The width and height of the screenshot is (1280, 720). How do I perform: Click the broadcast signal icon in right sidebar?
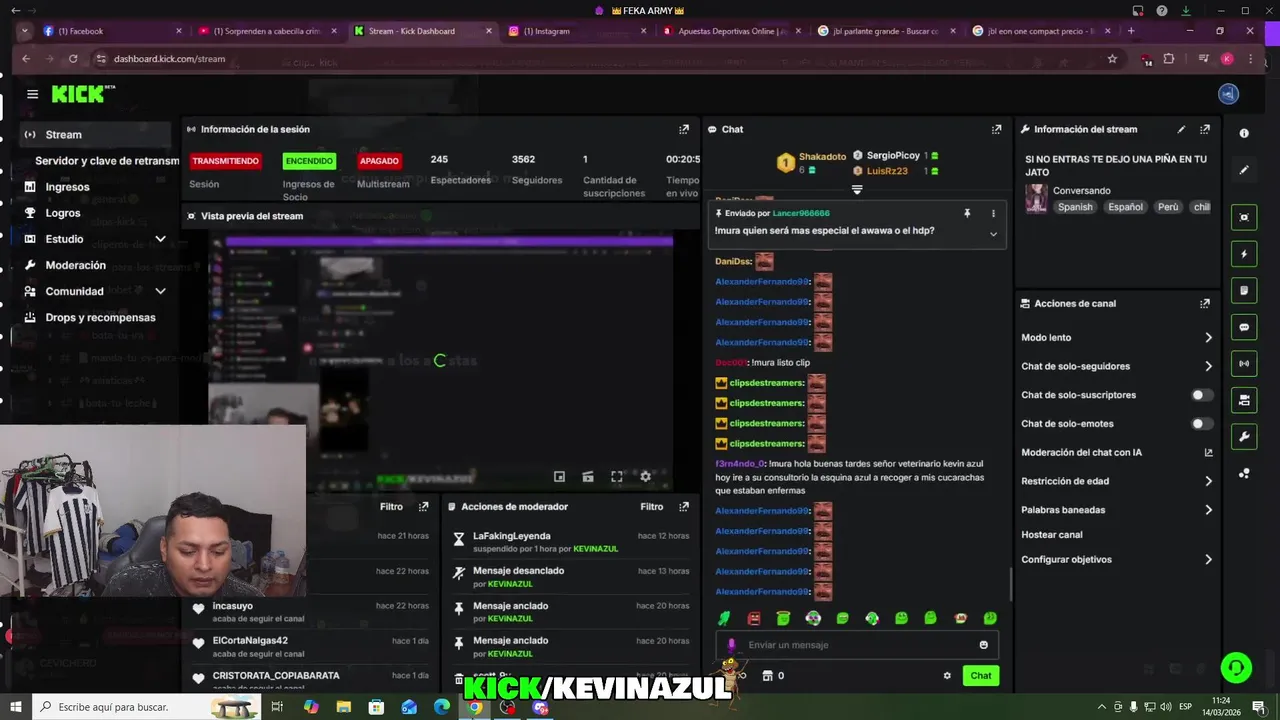1244,363
